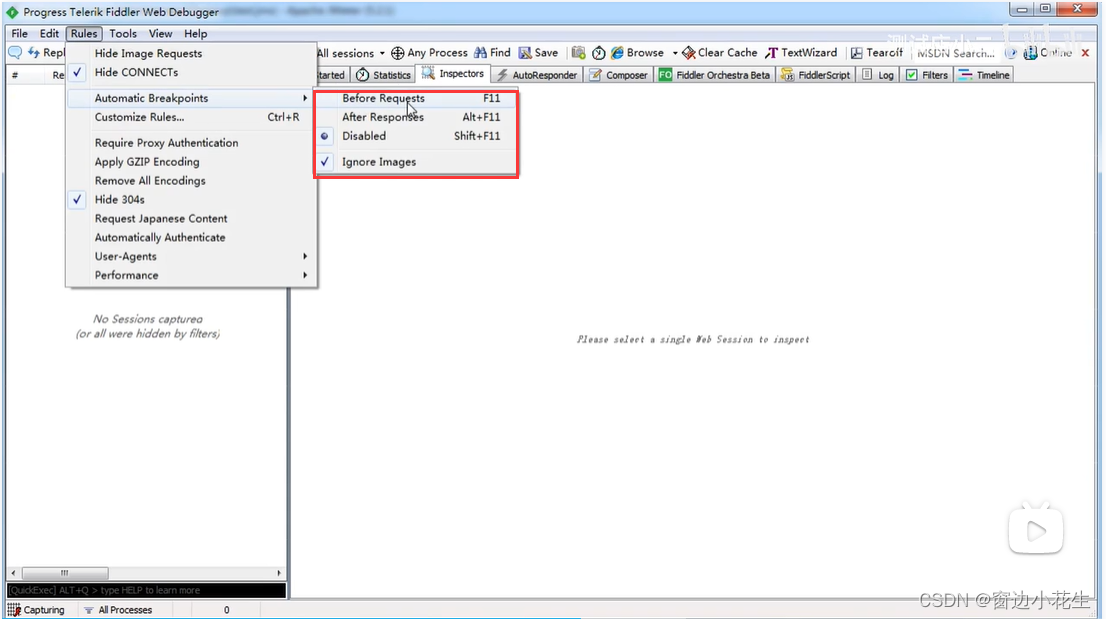
Task: Toggle Automatically Authenticate option
Action: tap(191, 238)
